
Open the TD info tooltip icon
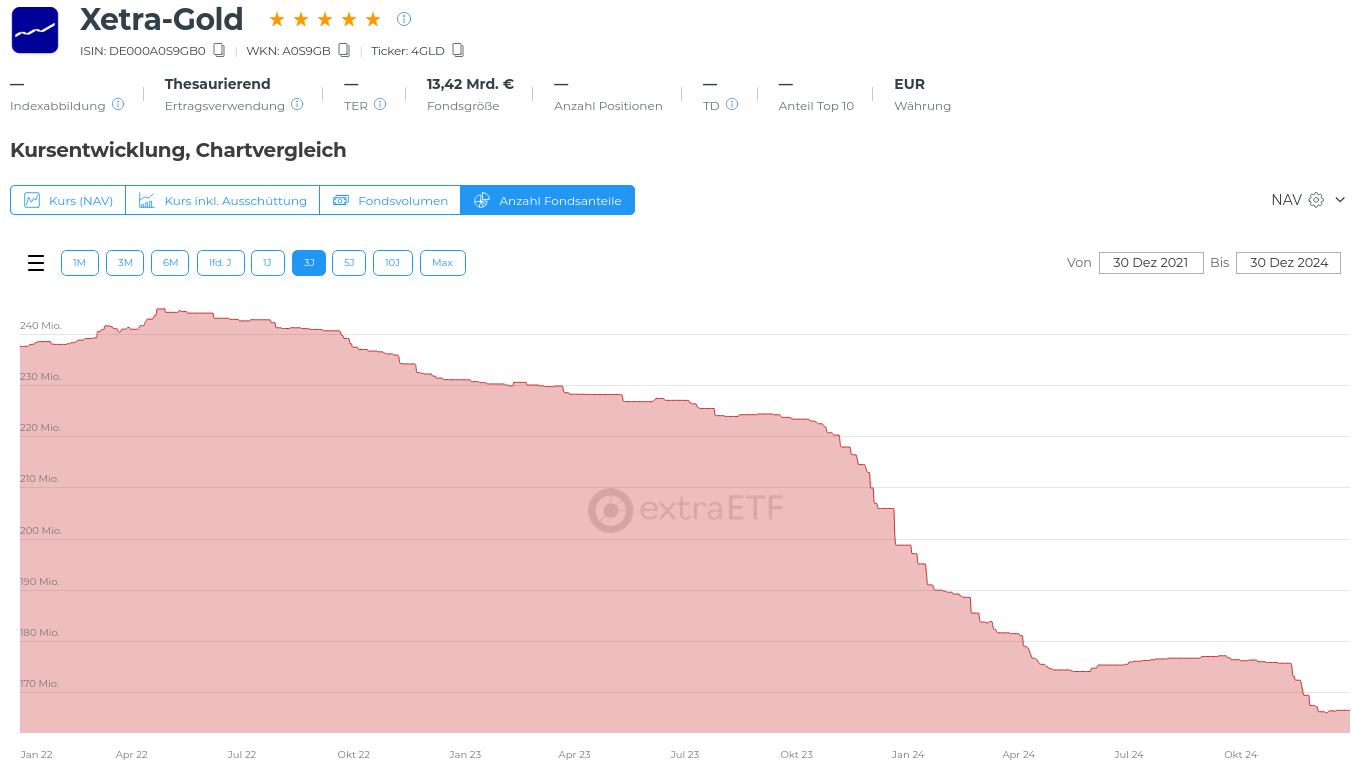coord(732,104)
